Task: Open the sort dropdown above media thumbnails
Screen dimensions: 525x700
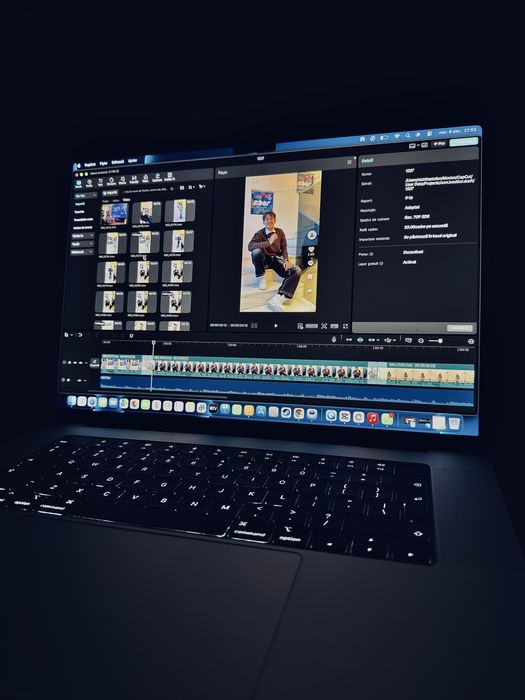Action: coord(191,187)
